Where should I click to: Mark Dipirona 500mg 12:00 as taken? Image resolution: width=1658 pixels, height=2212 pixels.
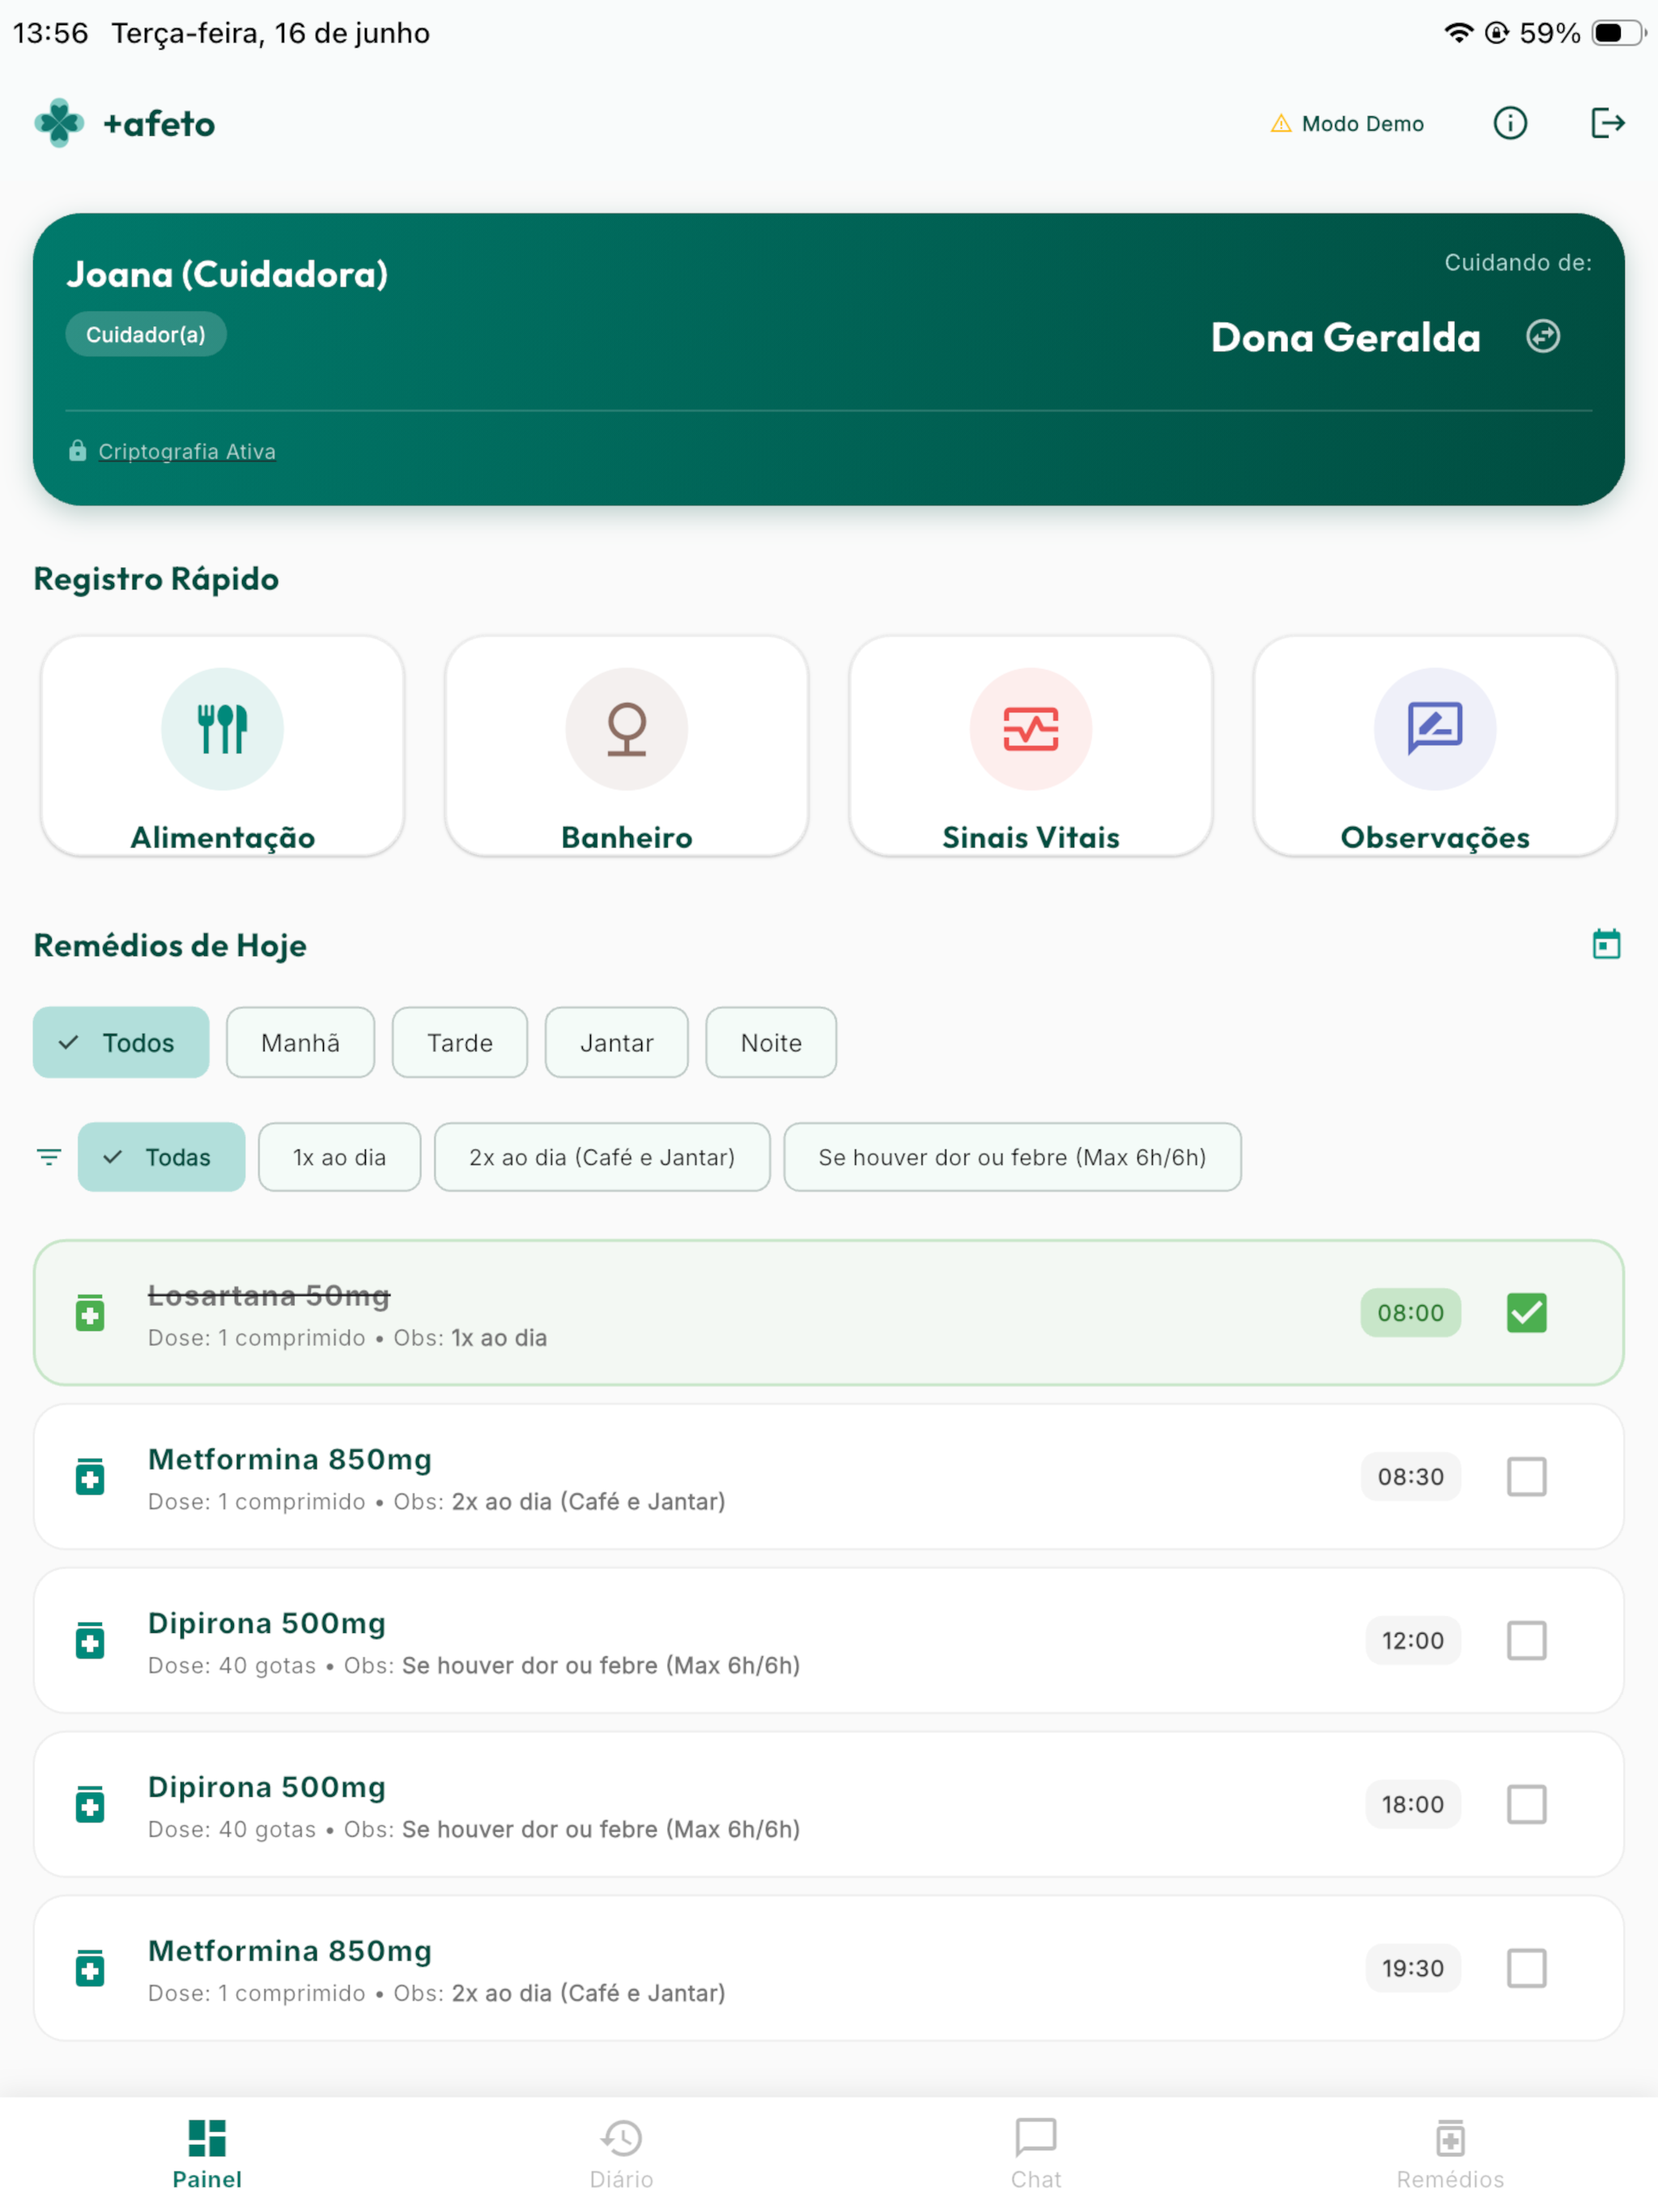pyautogui.click(x=1526, y=1641)
